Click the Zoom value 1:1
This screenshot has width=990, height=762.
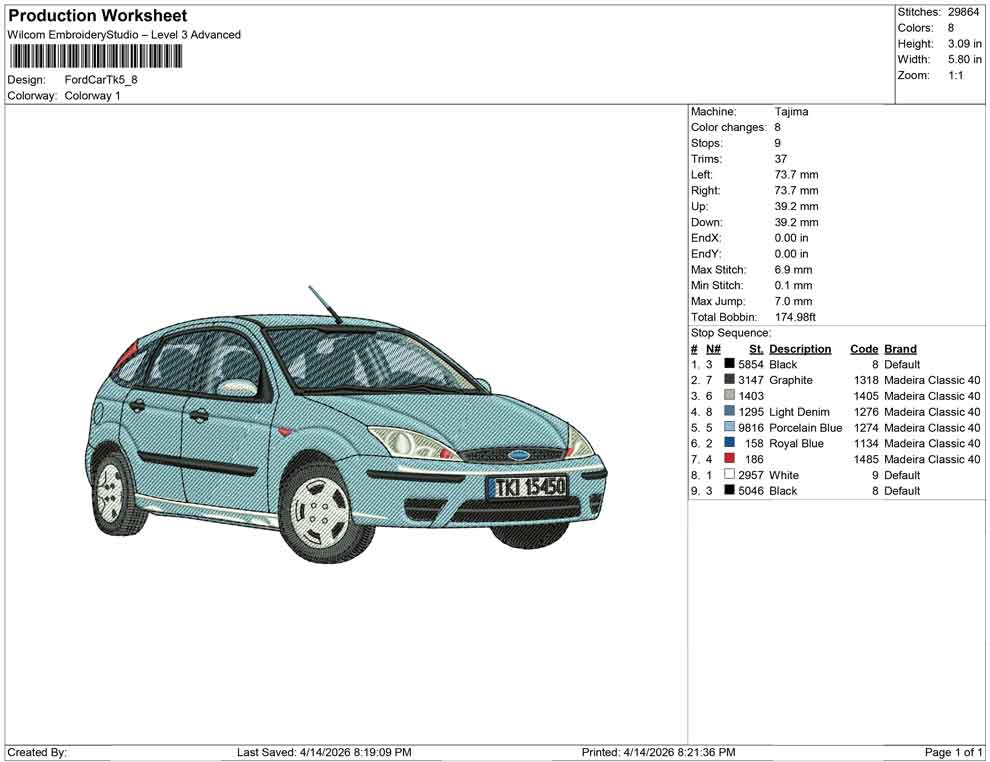[956, 75]
